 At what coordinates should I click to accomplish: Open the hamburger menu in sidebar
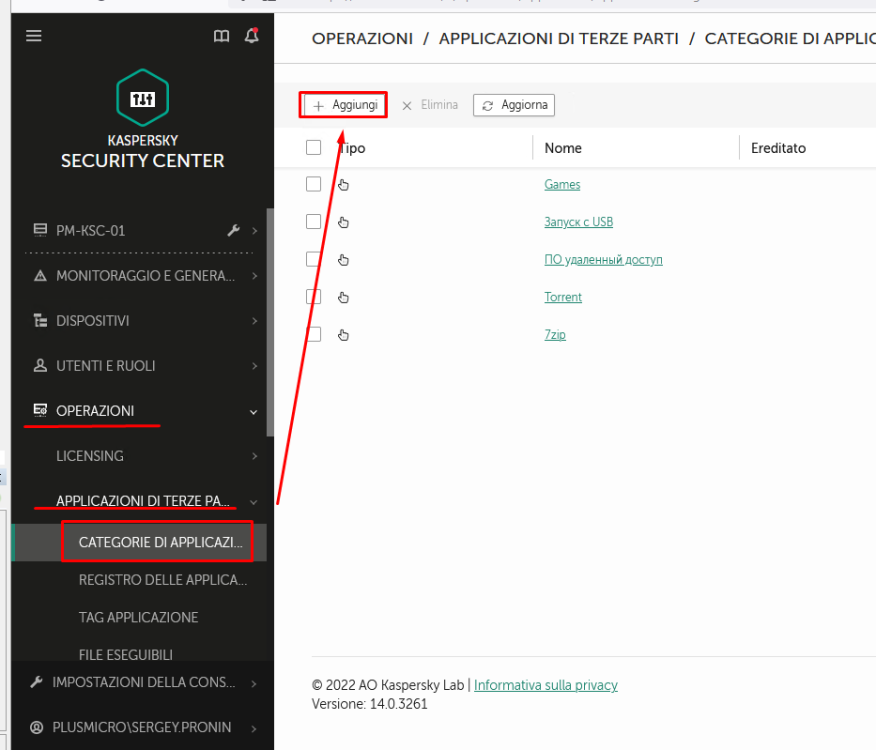coord(34,36)
